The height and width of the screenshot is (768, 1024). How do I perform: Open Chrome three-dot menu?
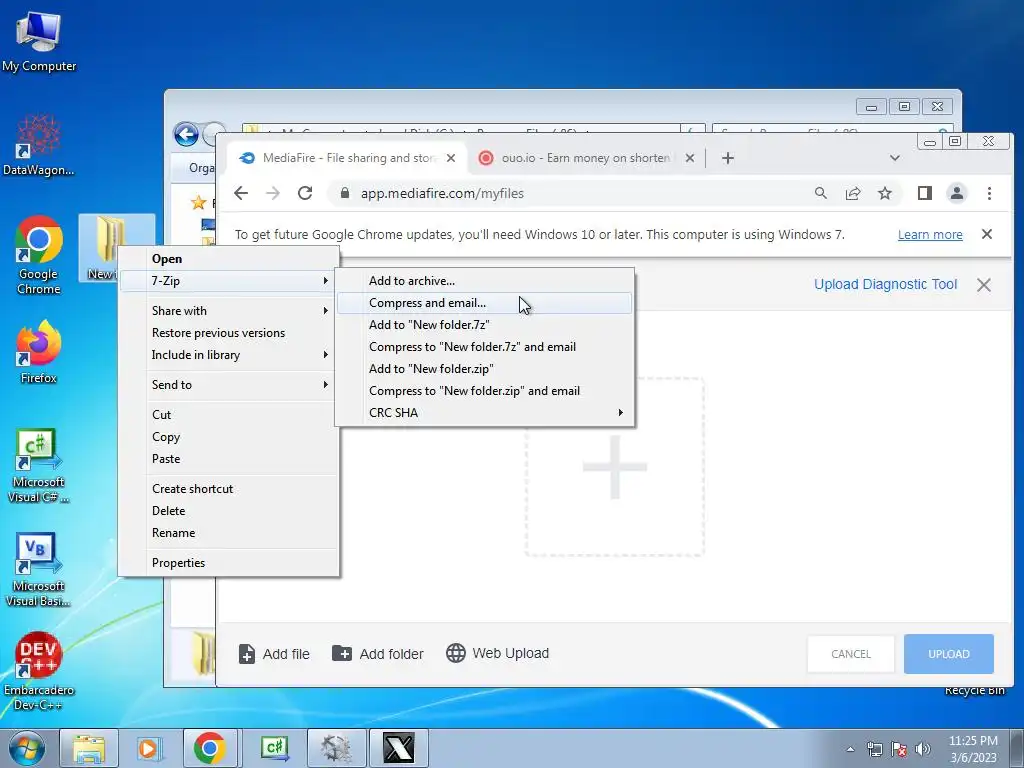(x=989, y=193)
